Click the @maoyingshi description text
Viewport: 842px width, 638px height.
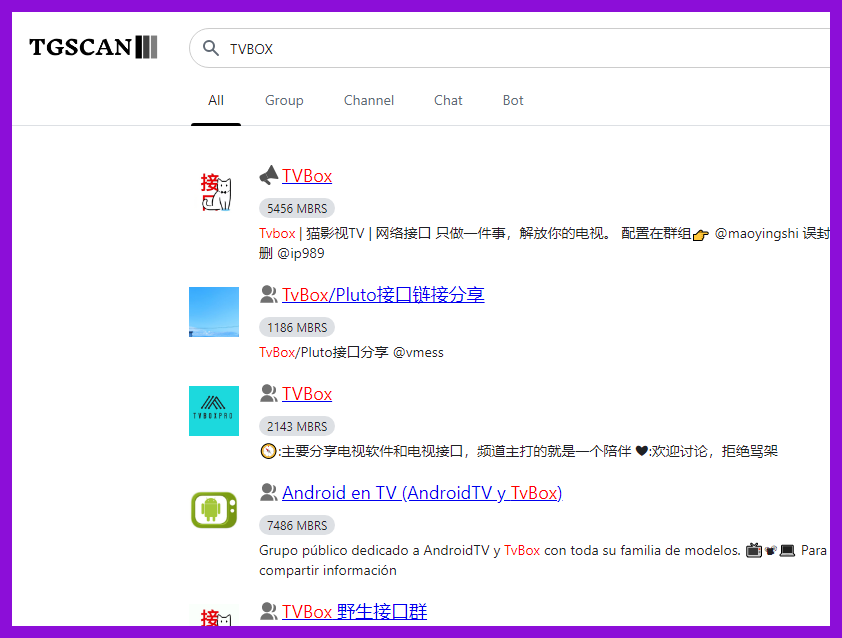tap(757, 234)
